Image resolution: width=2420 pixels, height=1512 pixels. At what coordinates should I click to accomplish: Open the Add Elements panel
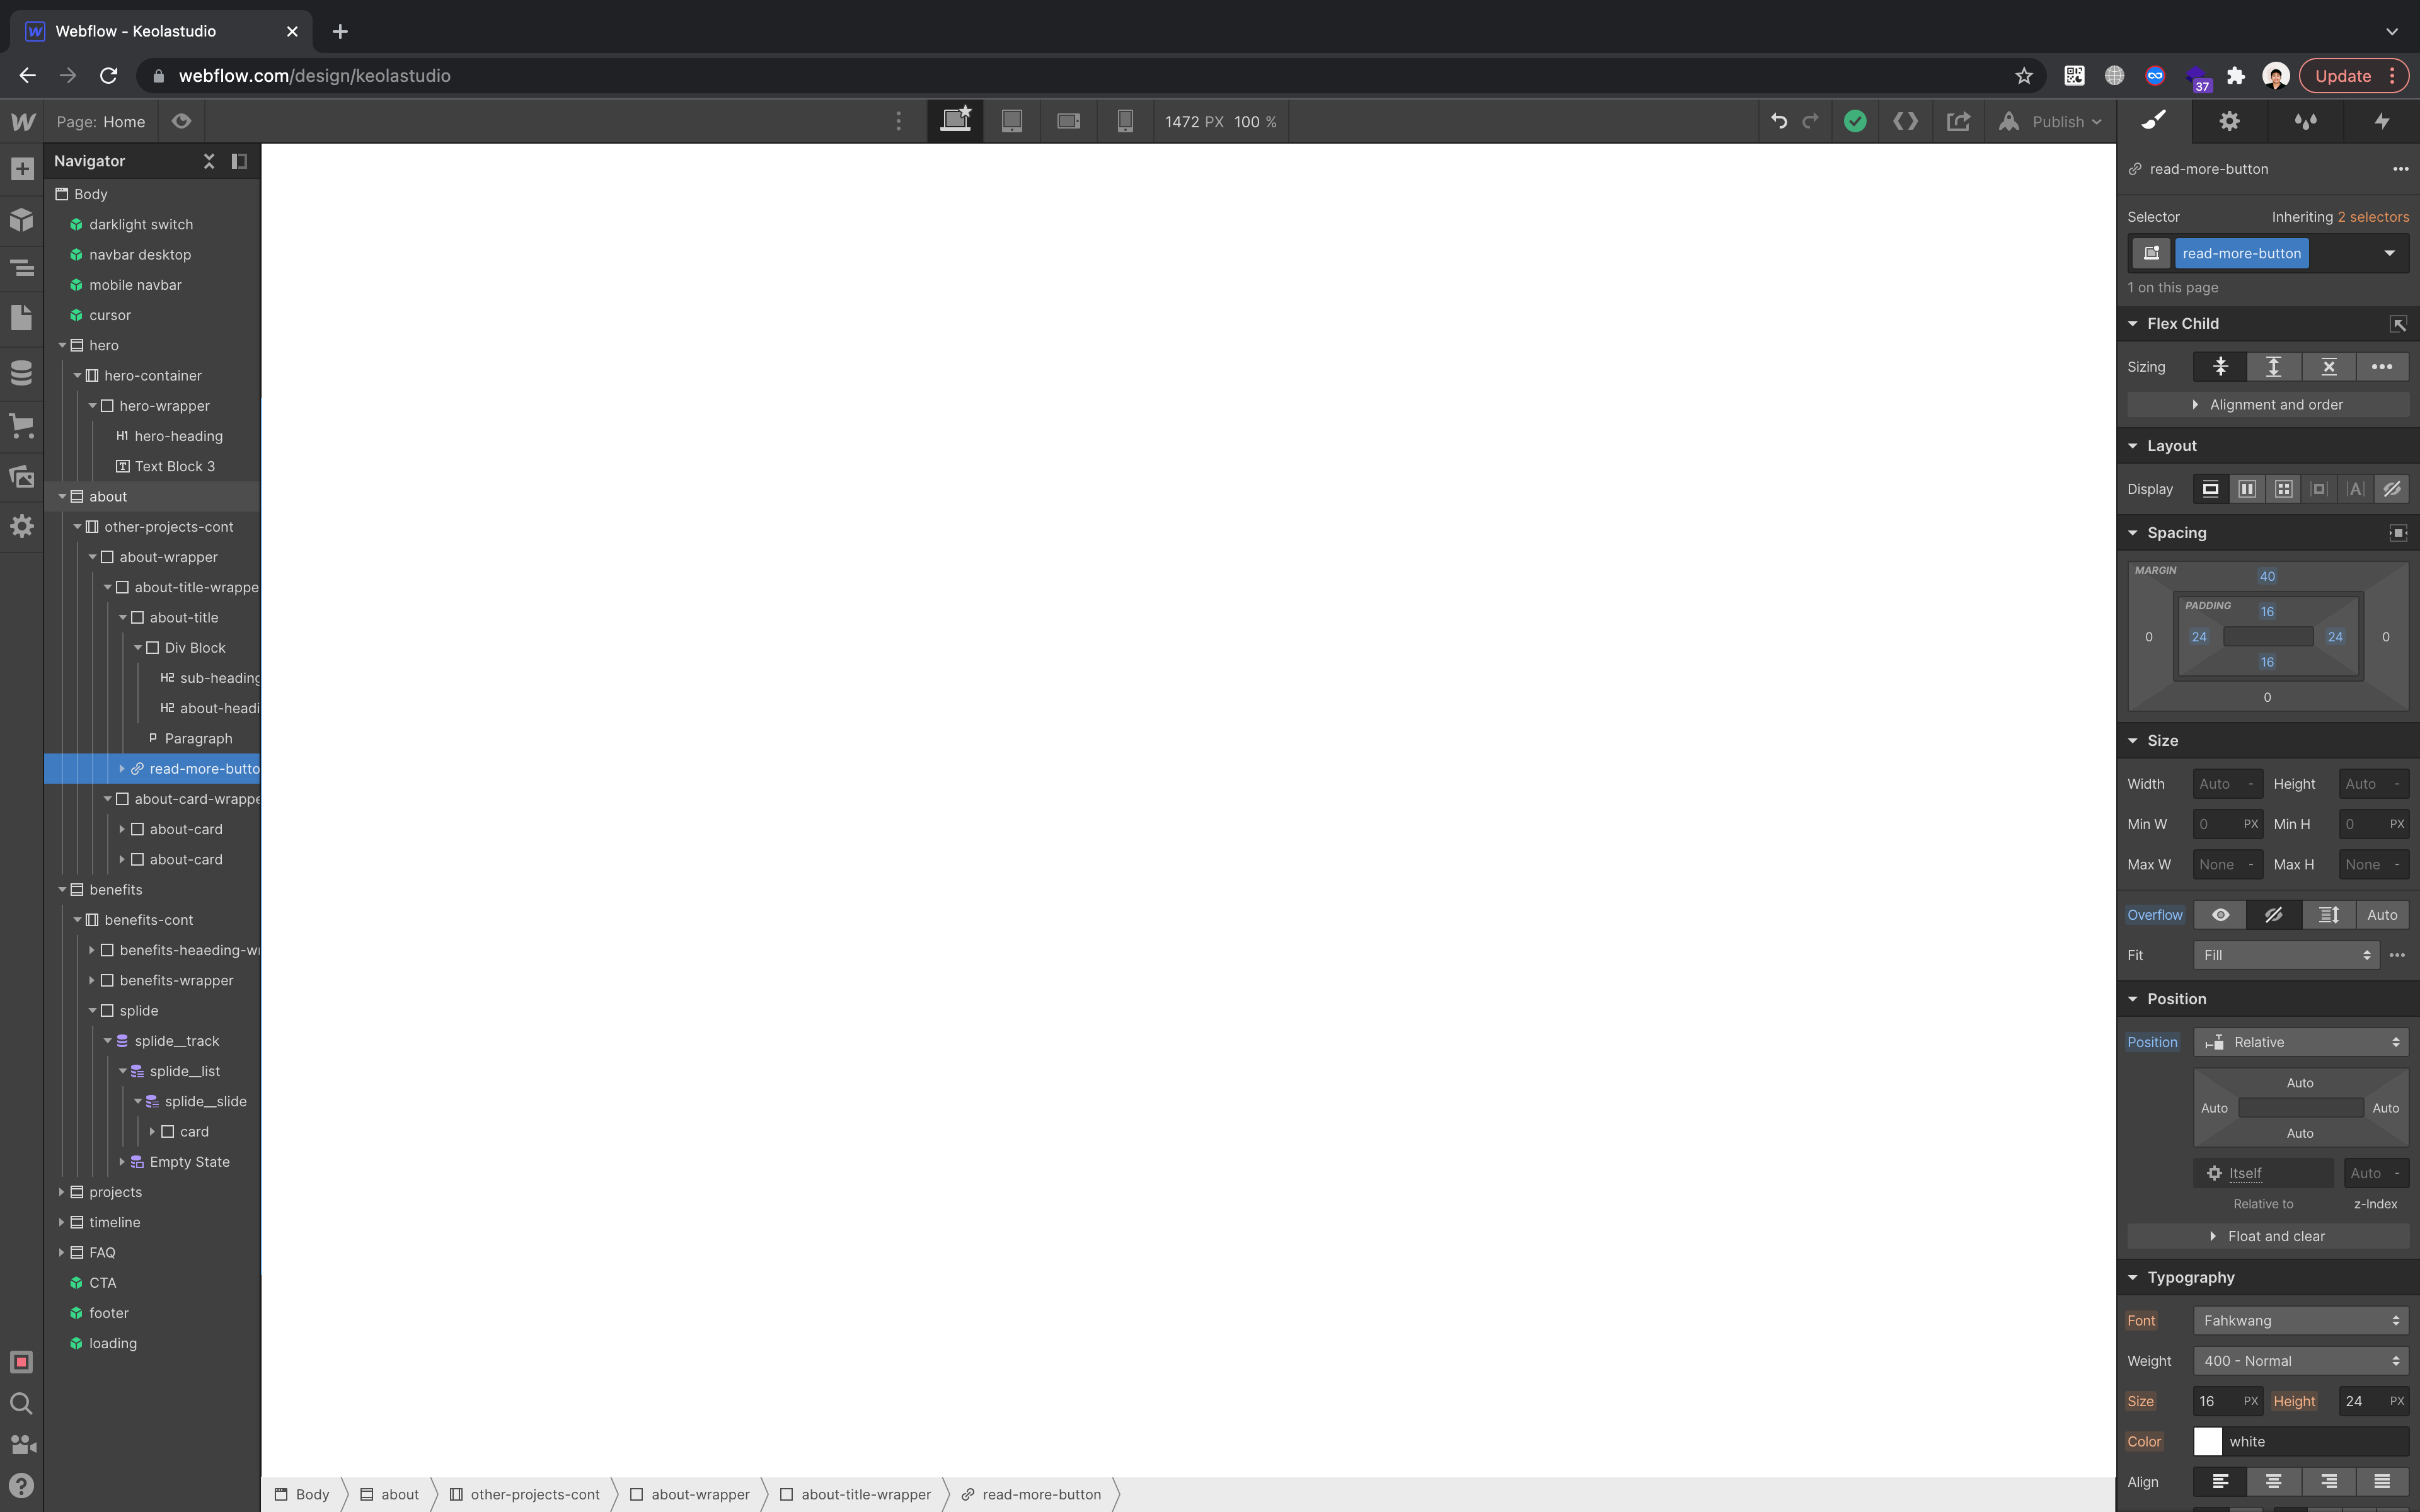(x=22, y=169)
